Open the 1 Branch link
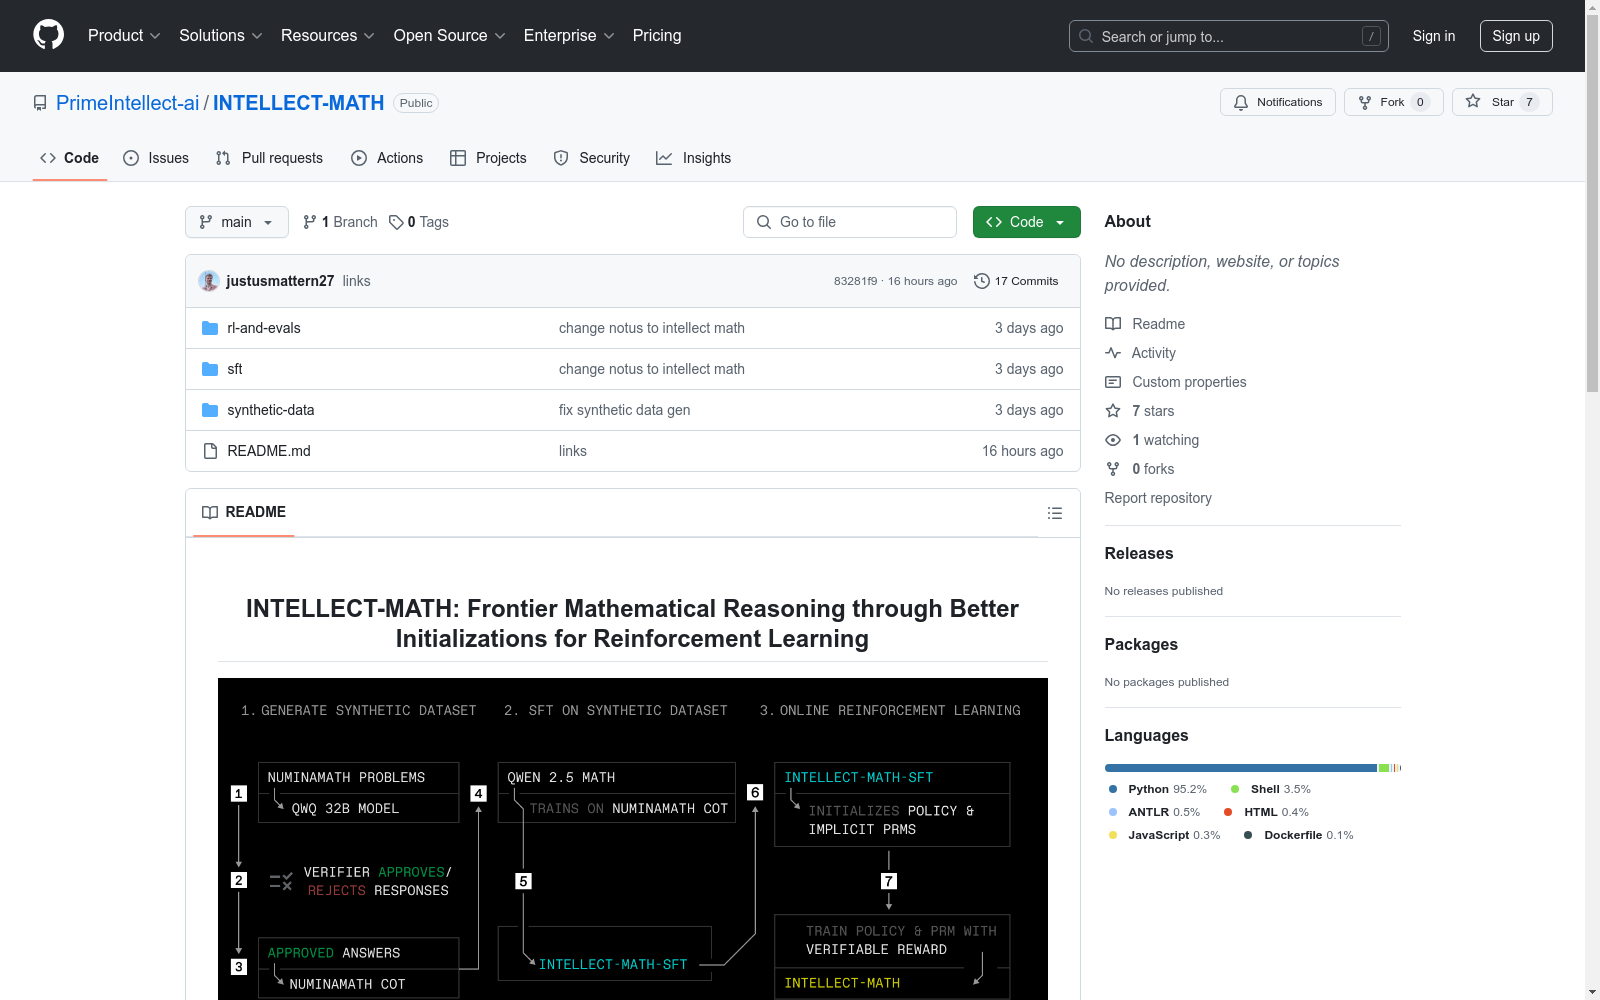Screen dimensions: 1600x1000 (340, 222)
